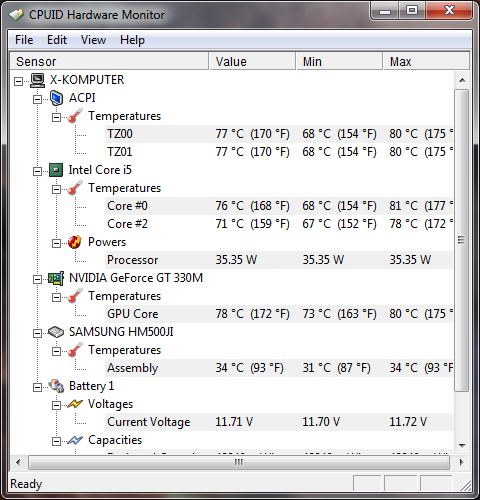The height and width of the screenshot is (500, 480).
Task: Click the X-KOMPUTER label
Action: point(87,80)
